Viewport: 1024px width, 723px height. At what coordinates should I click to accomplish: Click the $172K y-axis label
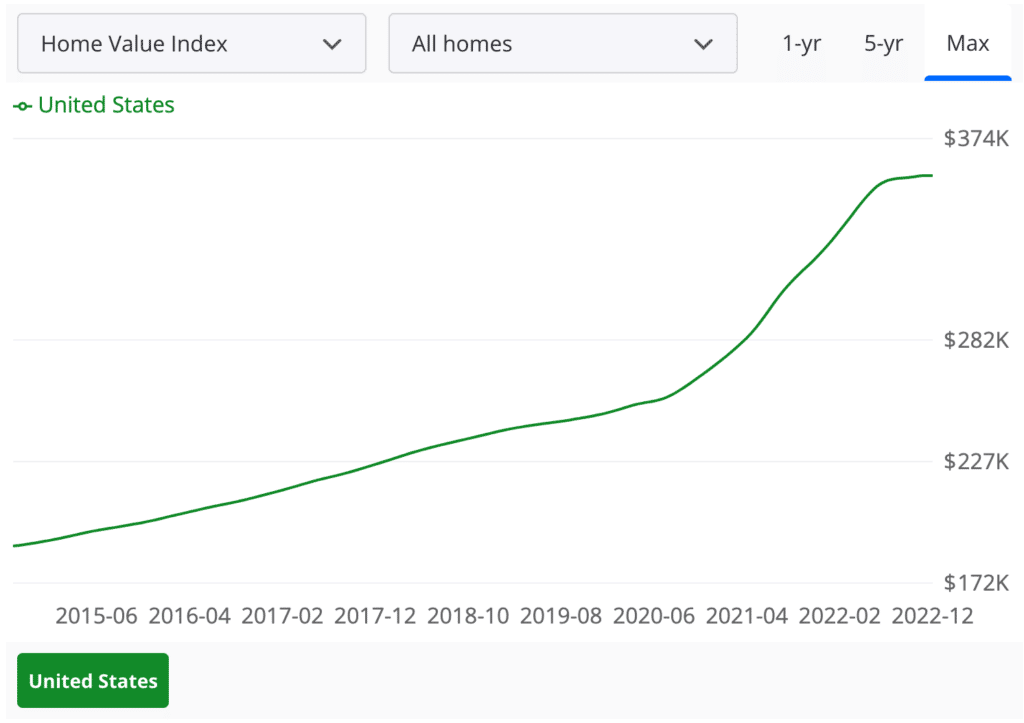click(976, 582)
